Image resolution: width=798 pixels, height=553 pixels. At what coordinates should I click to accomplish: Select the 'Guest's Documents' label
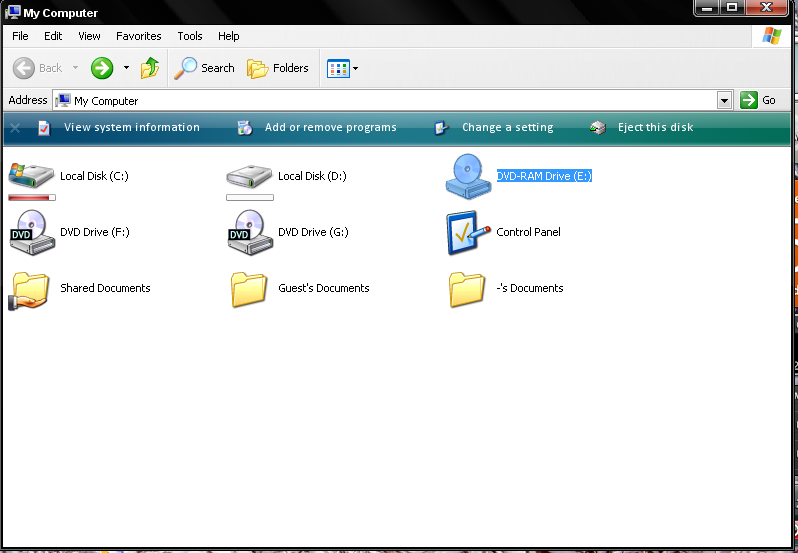(324, 288)
